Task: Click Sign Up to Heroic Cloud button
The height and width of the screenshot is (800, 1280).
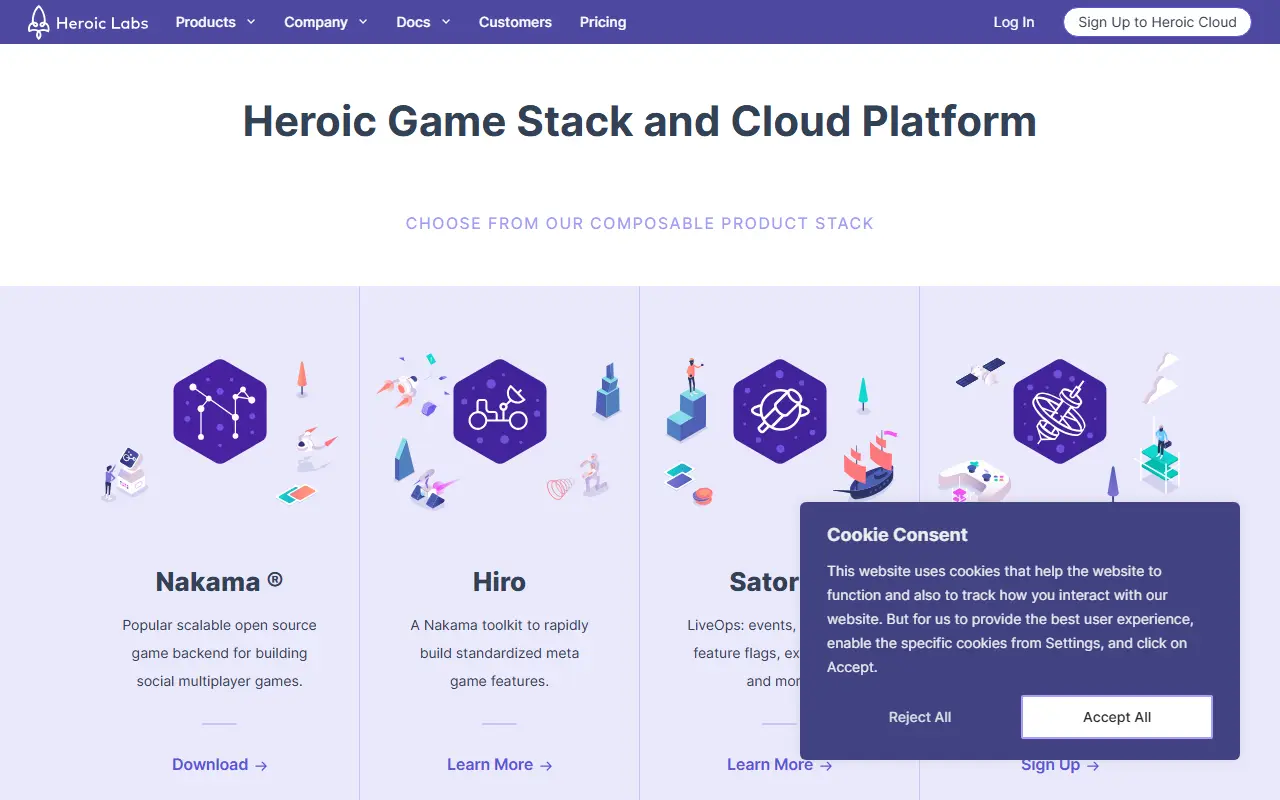Action: point(1157,22)
